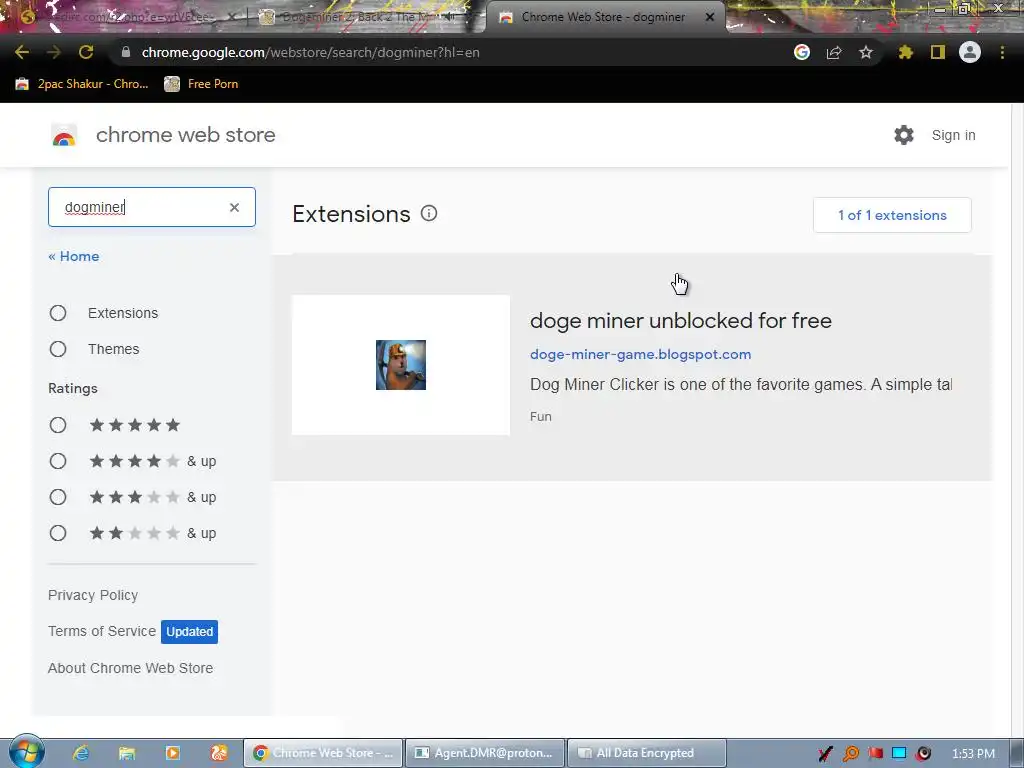Filter by two stars & up
This screenshot has height=768, width=1024.
click(58, 534)
